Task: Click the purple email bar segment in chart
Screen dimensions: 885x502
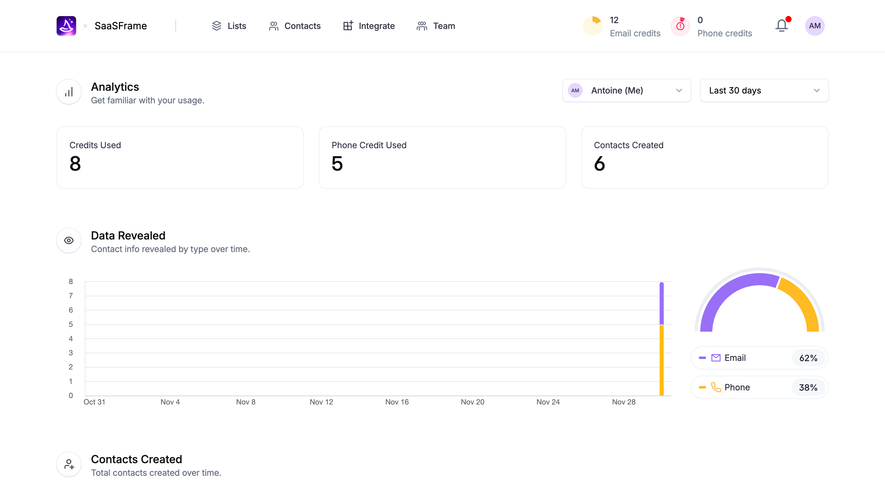Action: 661,303
